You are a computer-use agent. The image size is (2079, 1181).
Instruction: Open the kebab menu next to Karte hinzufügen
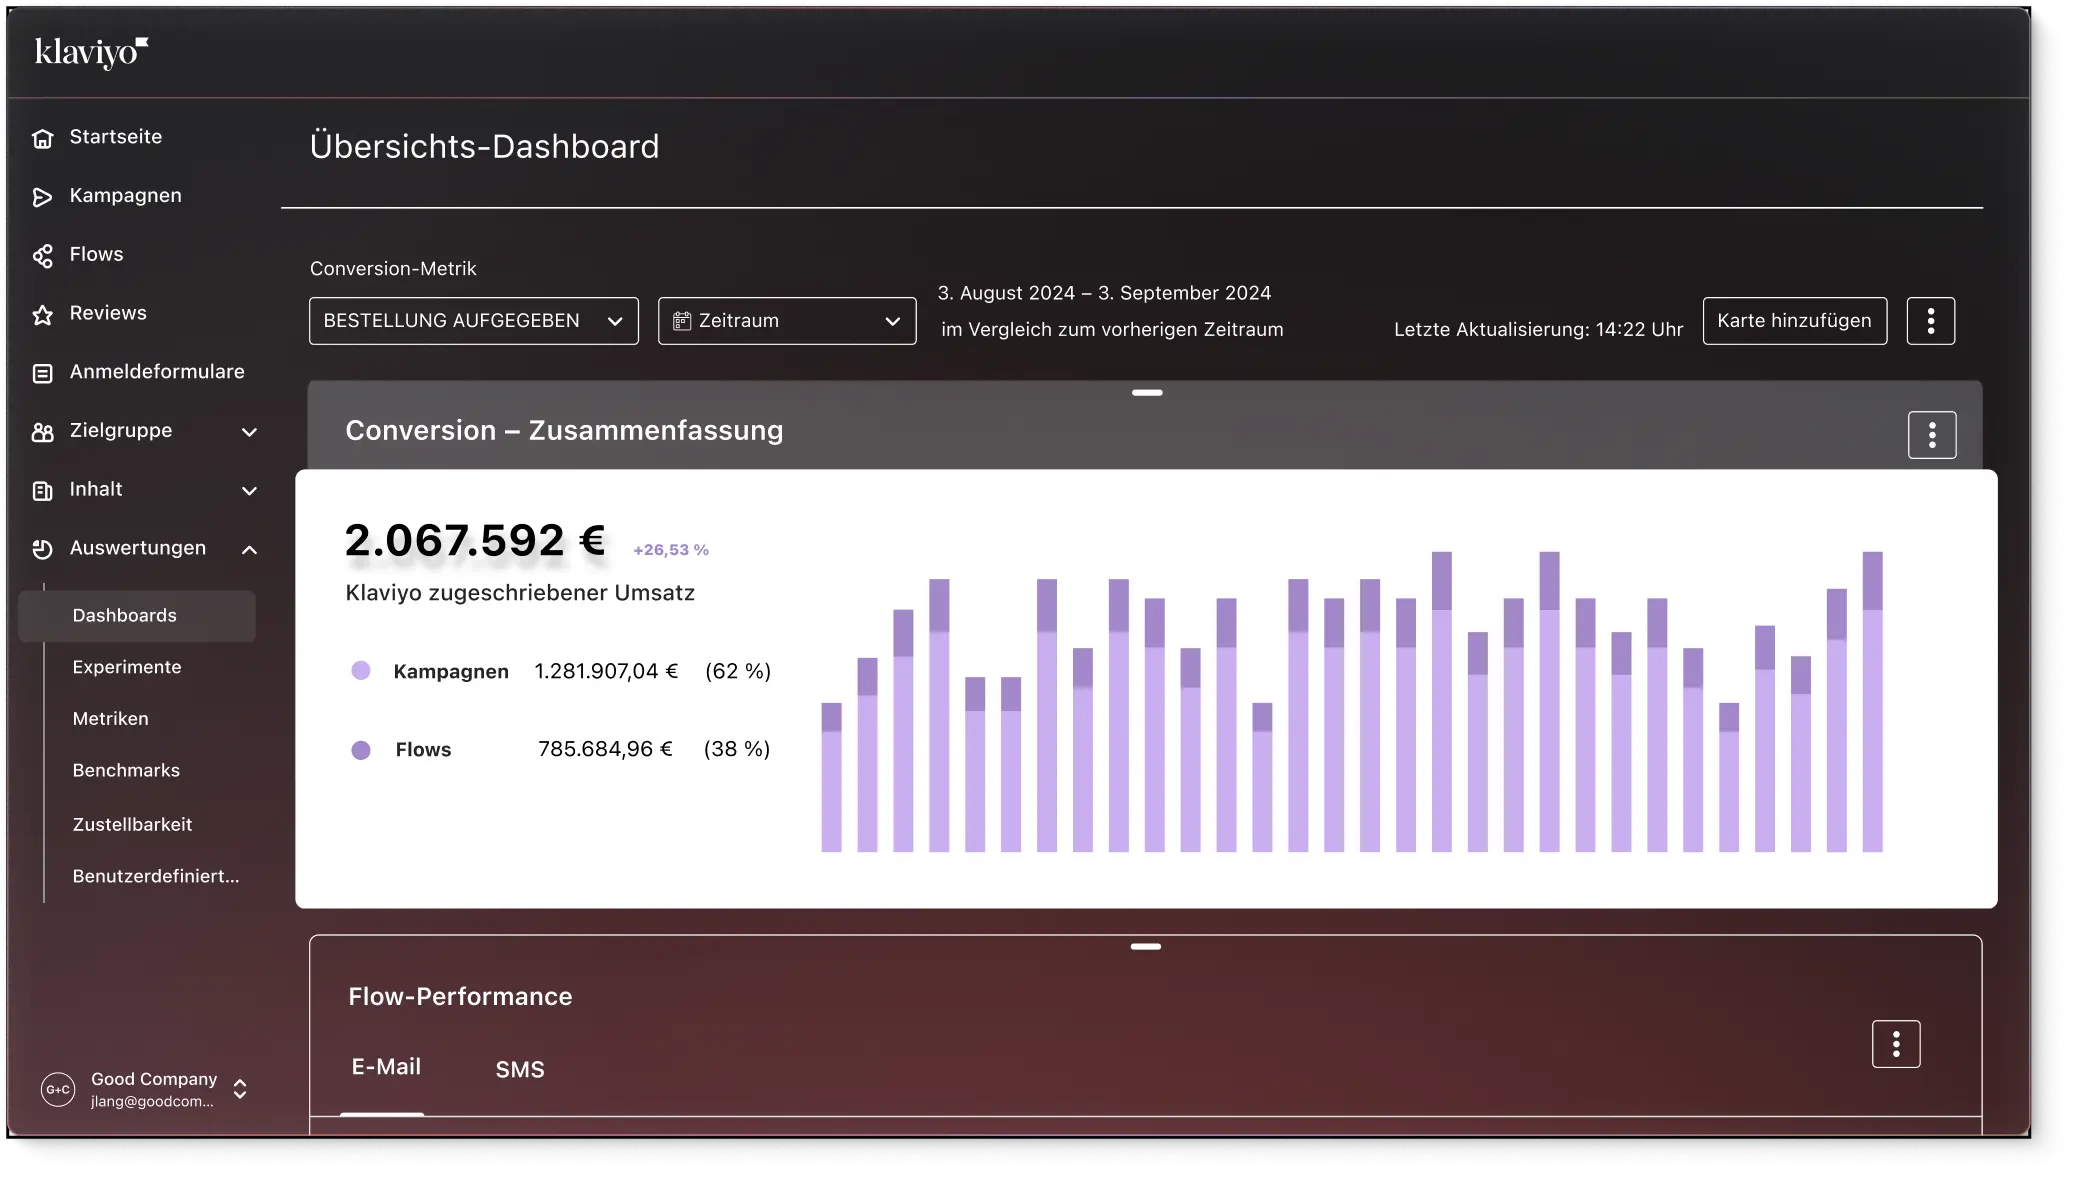tap(1930, 321)
